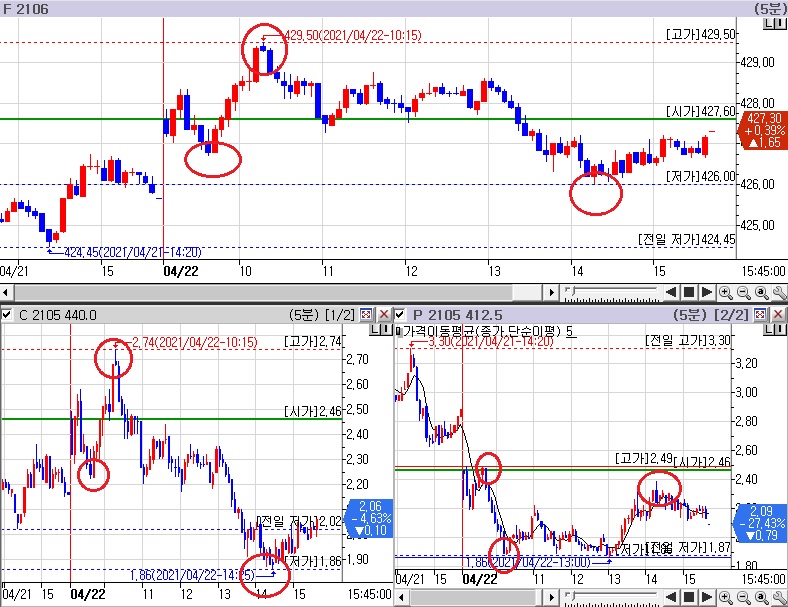
Task: Select the P 2105 412.5 pane title
Action: [x=457, y=315]
